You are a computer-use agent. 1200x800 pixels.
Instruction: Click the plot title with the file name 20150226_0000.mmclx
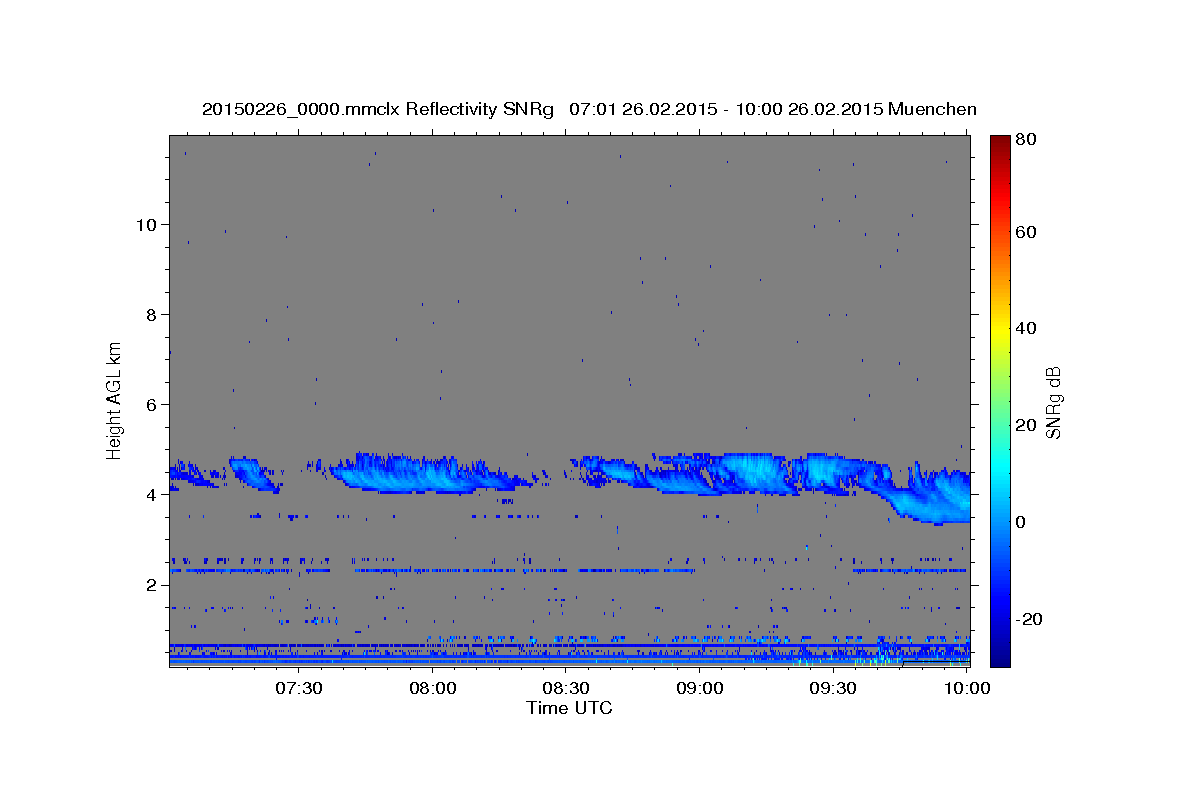coord(590,109)
